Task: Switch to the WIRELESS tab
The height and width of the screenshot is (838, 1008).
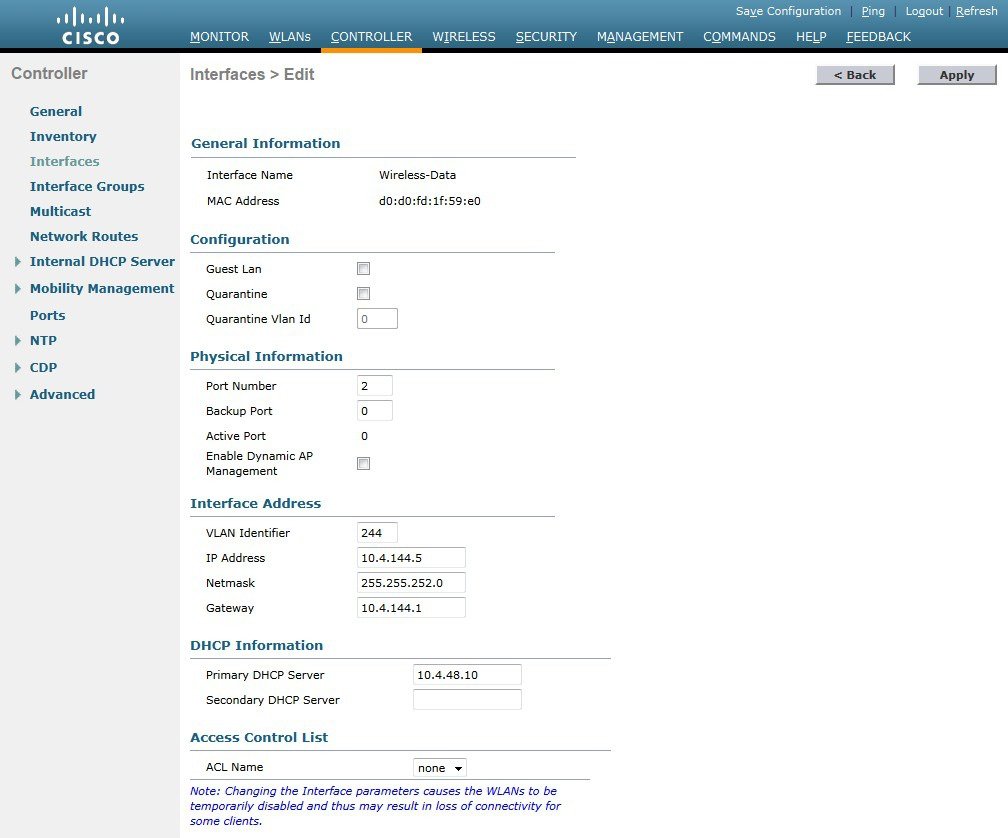Action: [x=463, y=36]
